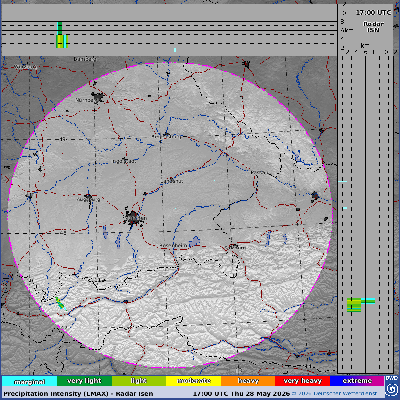Click the 17:00 UTC time label at top right
This screenshot has height=400, width=400.
point(373,13)
